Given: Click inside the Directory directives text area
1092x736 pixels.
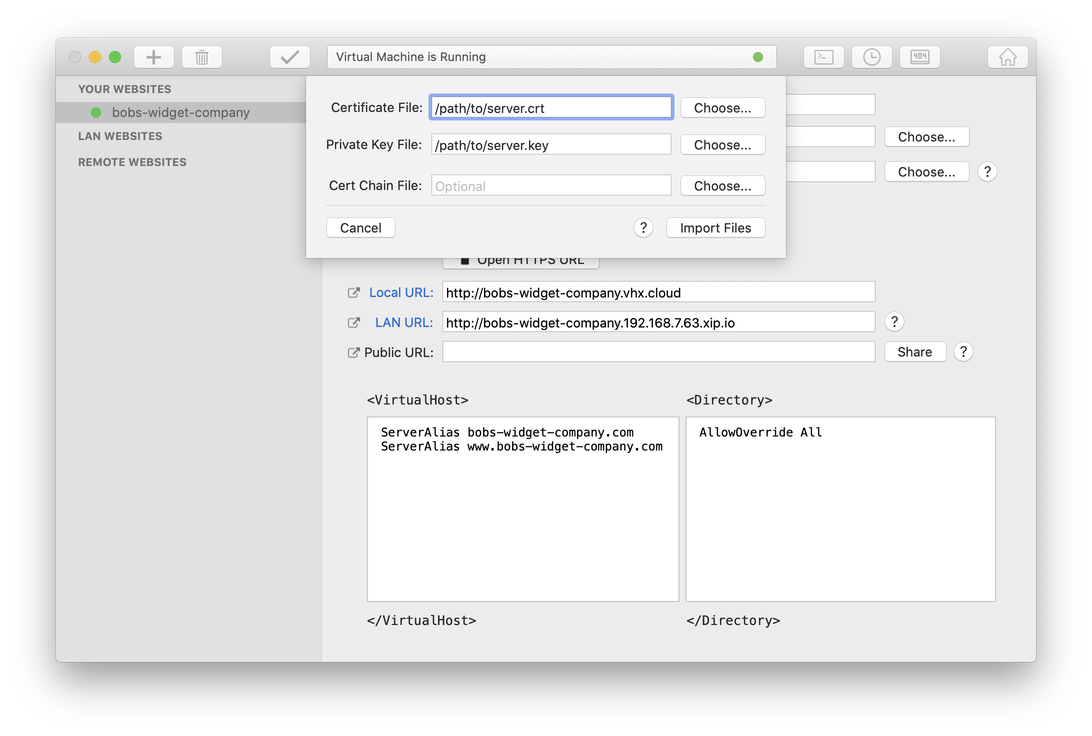Looking at the screenshot, I should (841, 509).
